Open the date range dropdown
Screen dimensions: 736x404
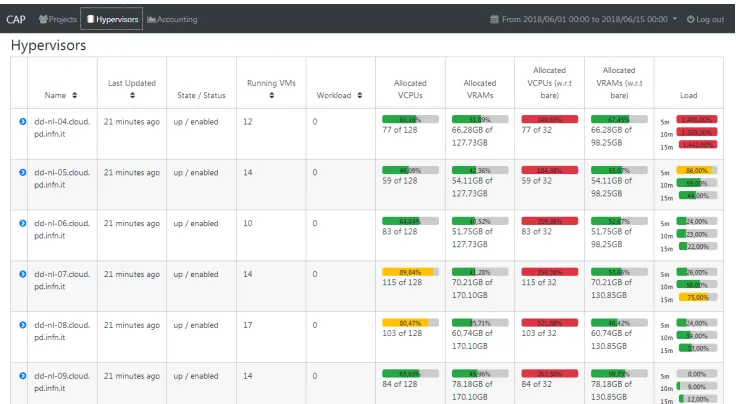[584, 19]
